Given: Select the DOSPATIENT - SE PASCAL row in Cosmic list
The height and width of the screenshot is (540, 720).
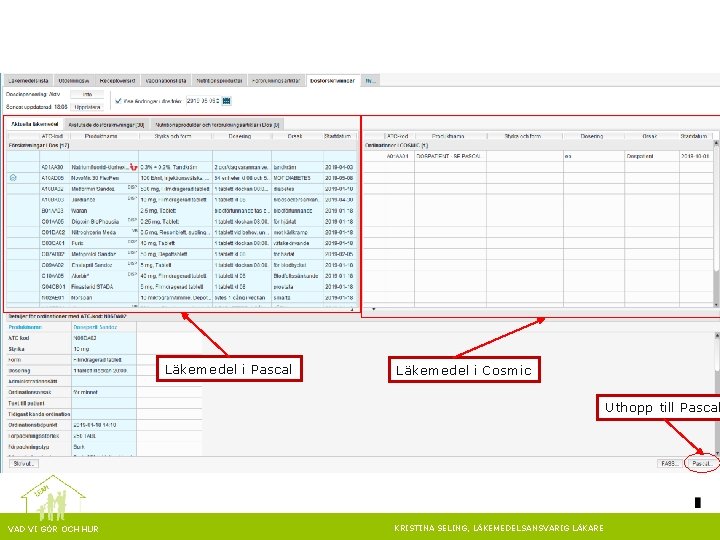Looking at the screenshot, I should coord(538,156).
